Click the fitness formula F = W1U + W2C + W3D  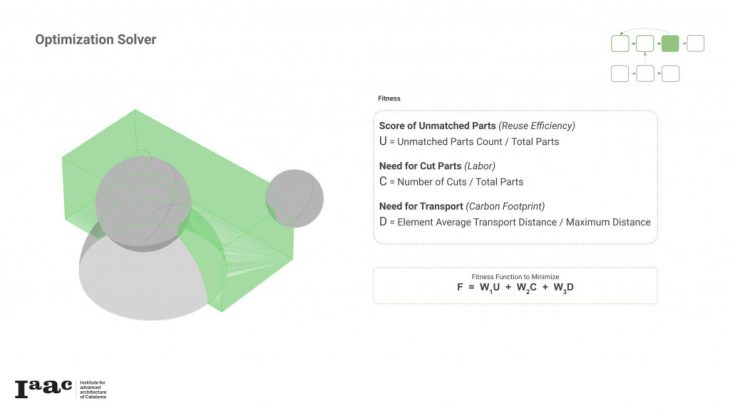click(515, 288)
